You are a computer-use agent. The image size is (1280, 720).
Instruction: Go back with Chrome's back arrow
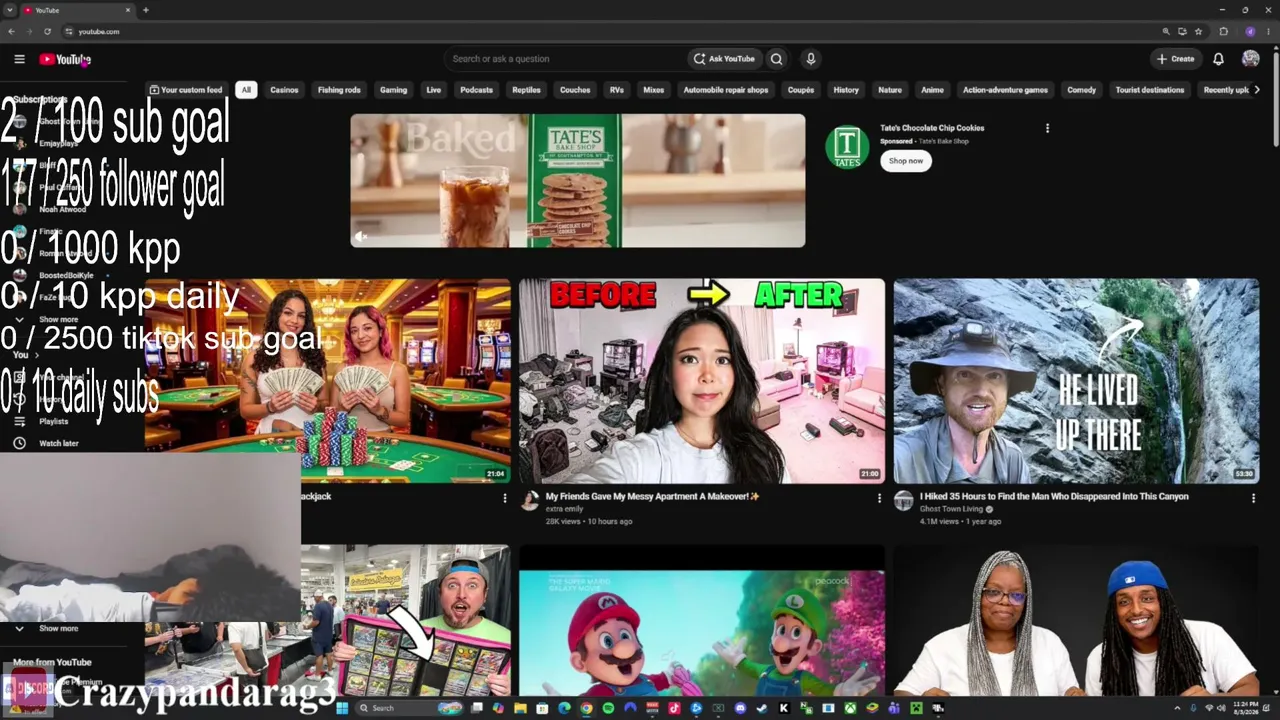coord(11,31)
